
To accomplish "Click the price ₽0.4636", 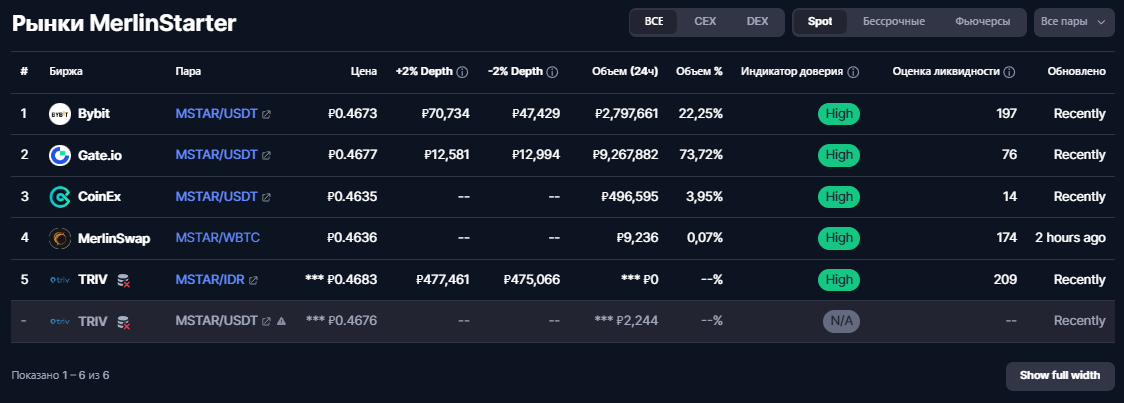I will click(x=352, y=238).
